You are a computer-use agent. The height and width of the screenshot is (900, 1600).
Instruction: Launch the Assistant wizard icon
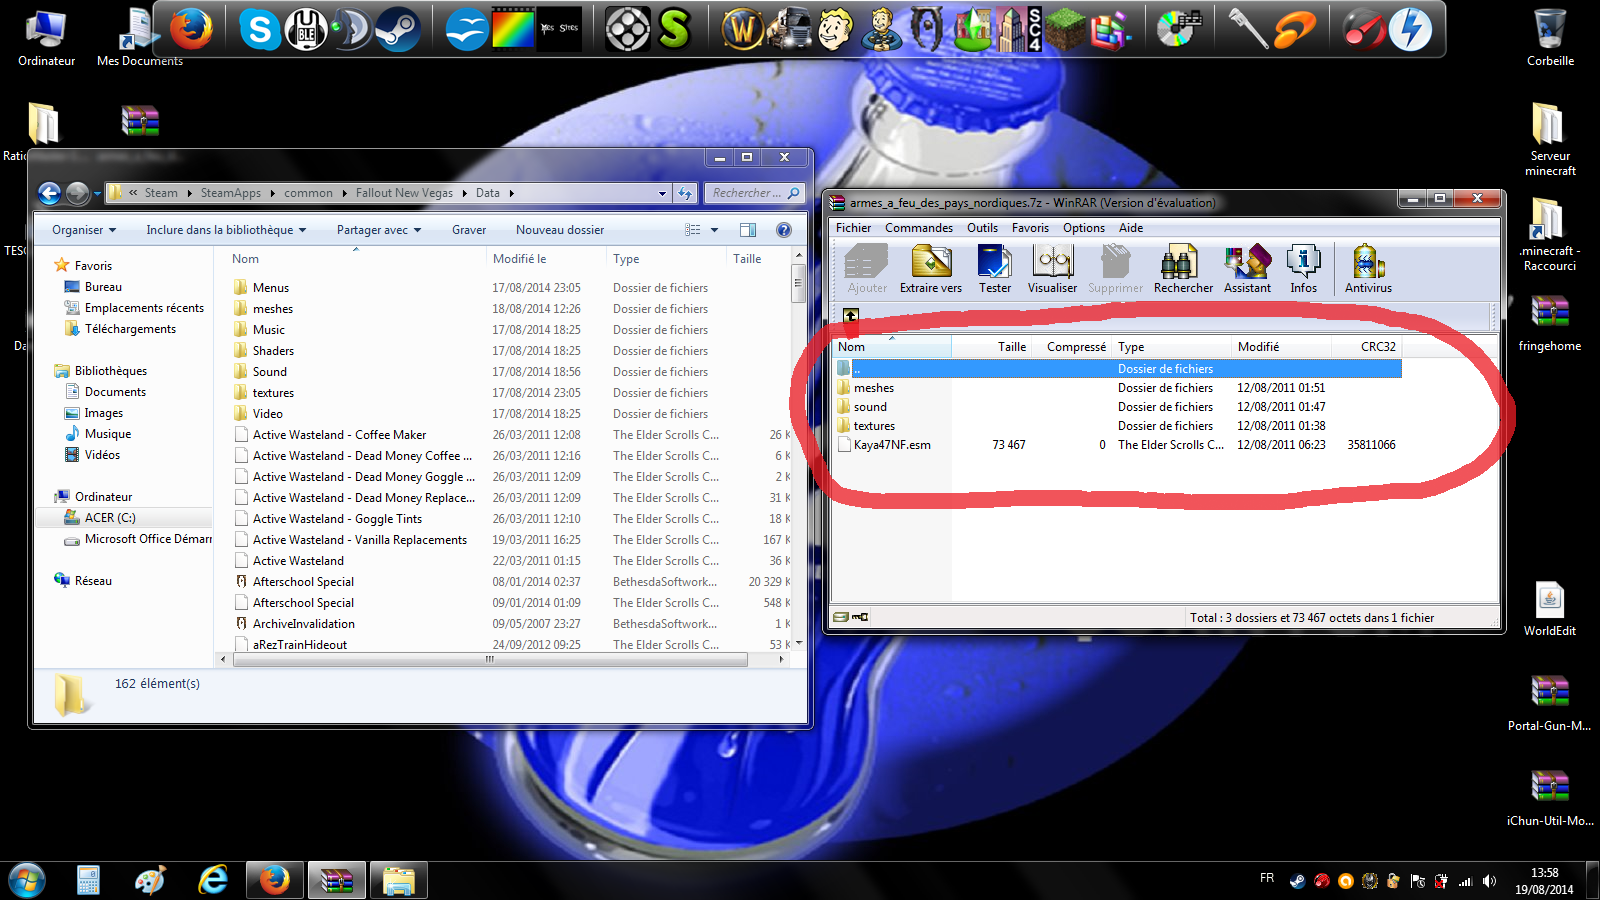1247,269
